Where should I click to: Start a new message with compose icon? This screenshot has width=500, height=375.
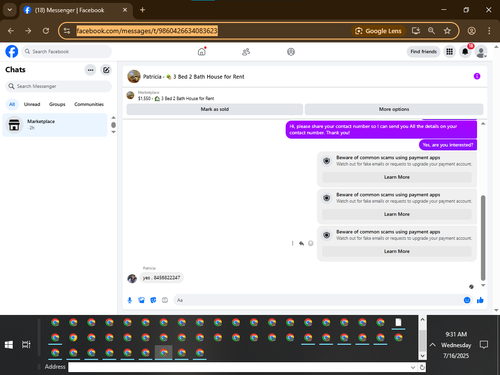pos(106,70)
